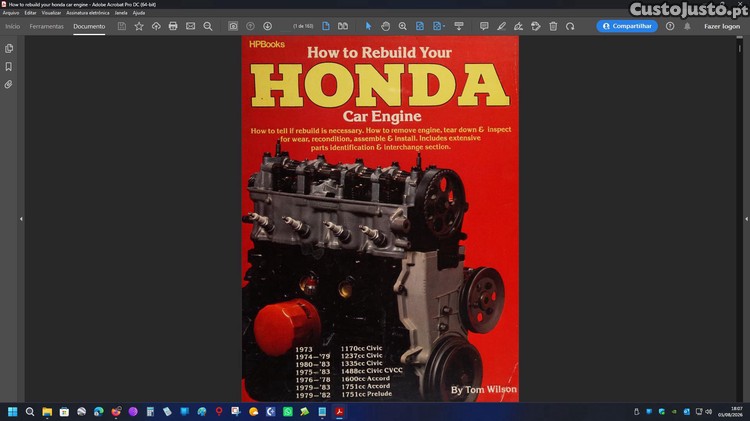Open the Arquivo menu

pyautogui.click(x=11, y=13)
